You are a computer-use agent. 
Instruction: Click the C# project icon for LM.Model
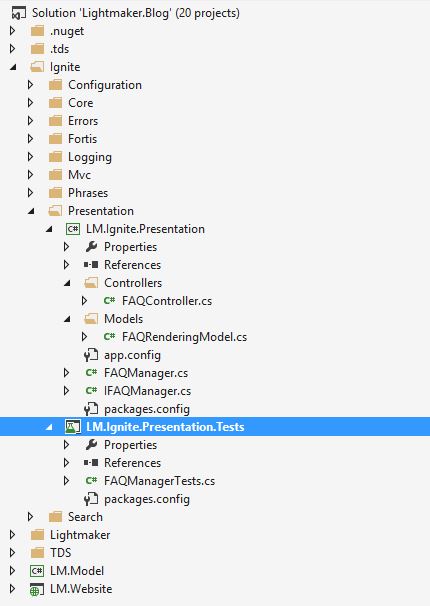coord(37,571)
